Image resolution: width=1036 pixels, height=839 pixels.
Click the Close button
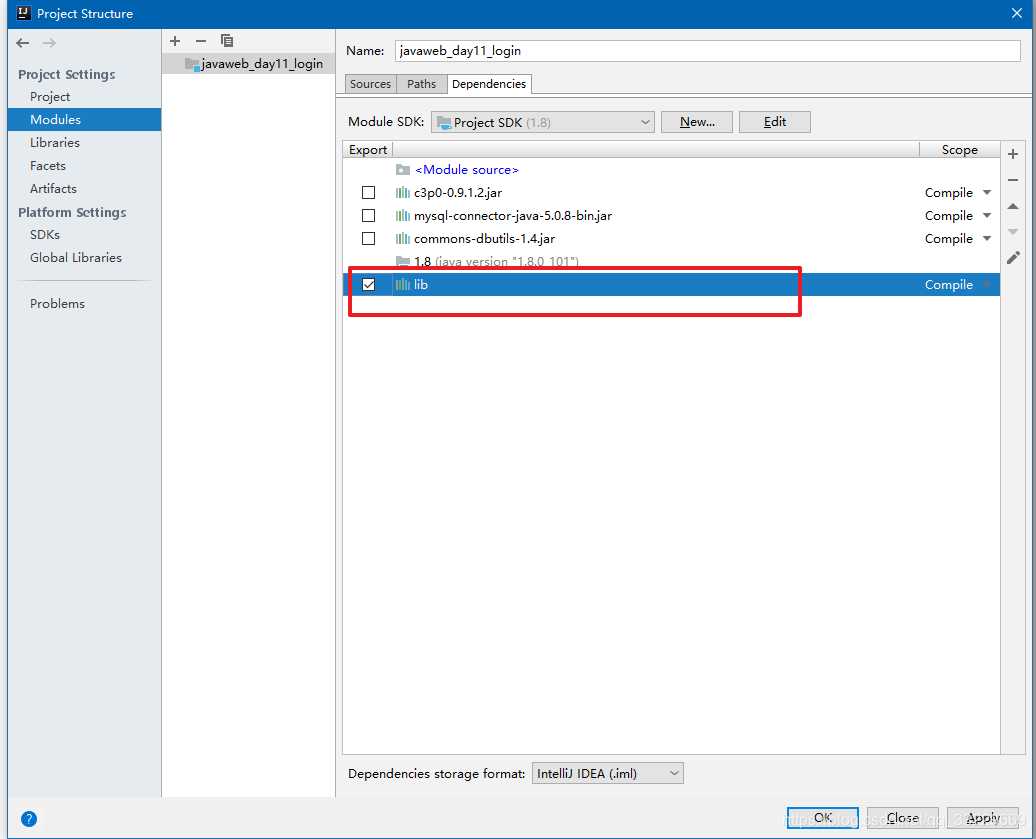(903, 818)
